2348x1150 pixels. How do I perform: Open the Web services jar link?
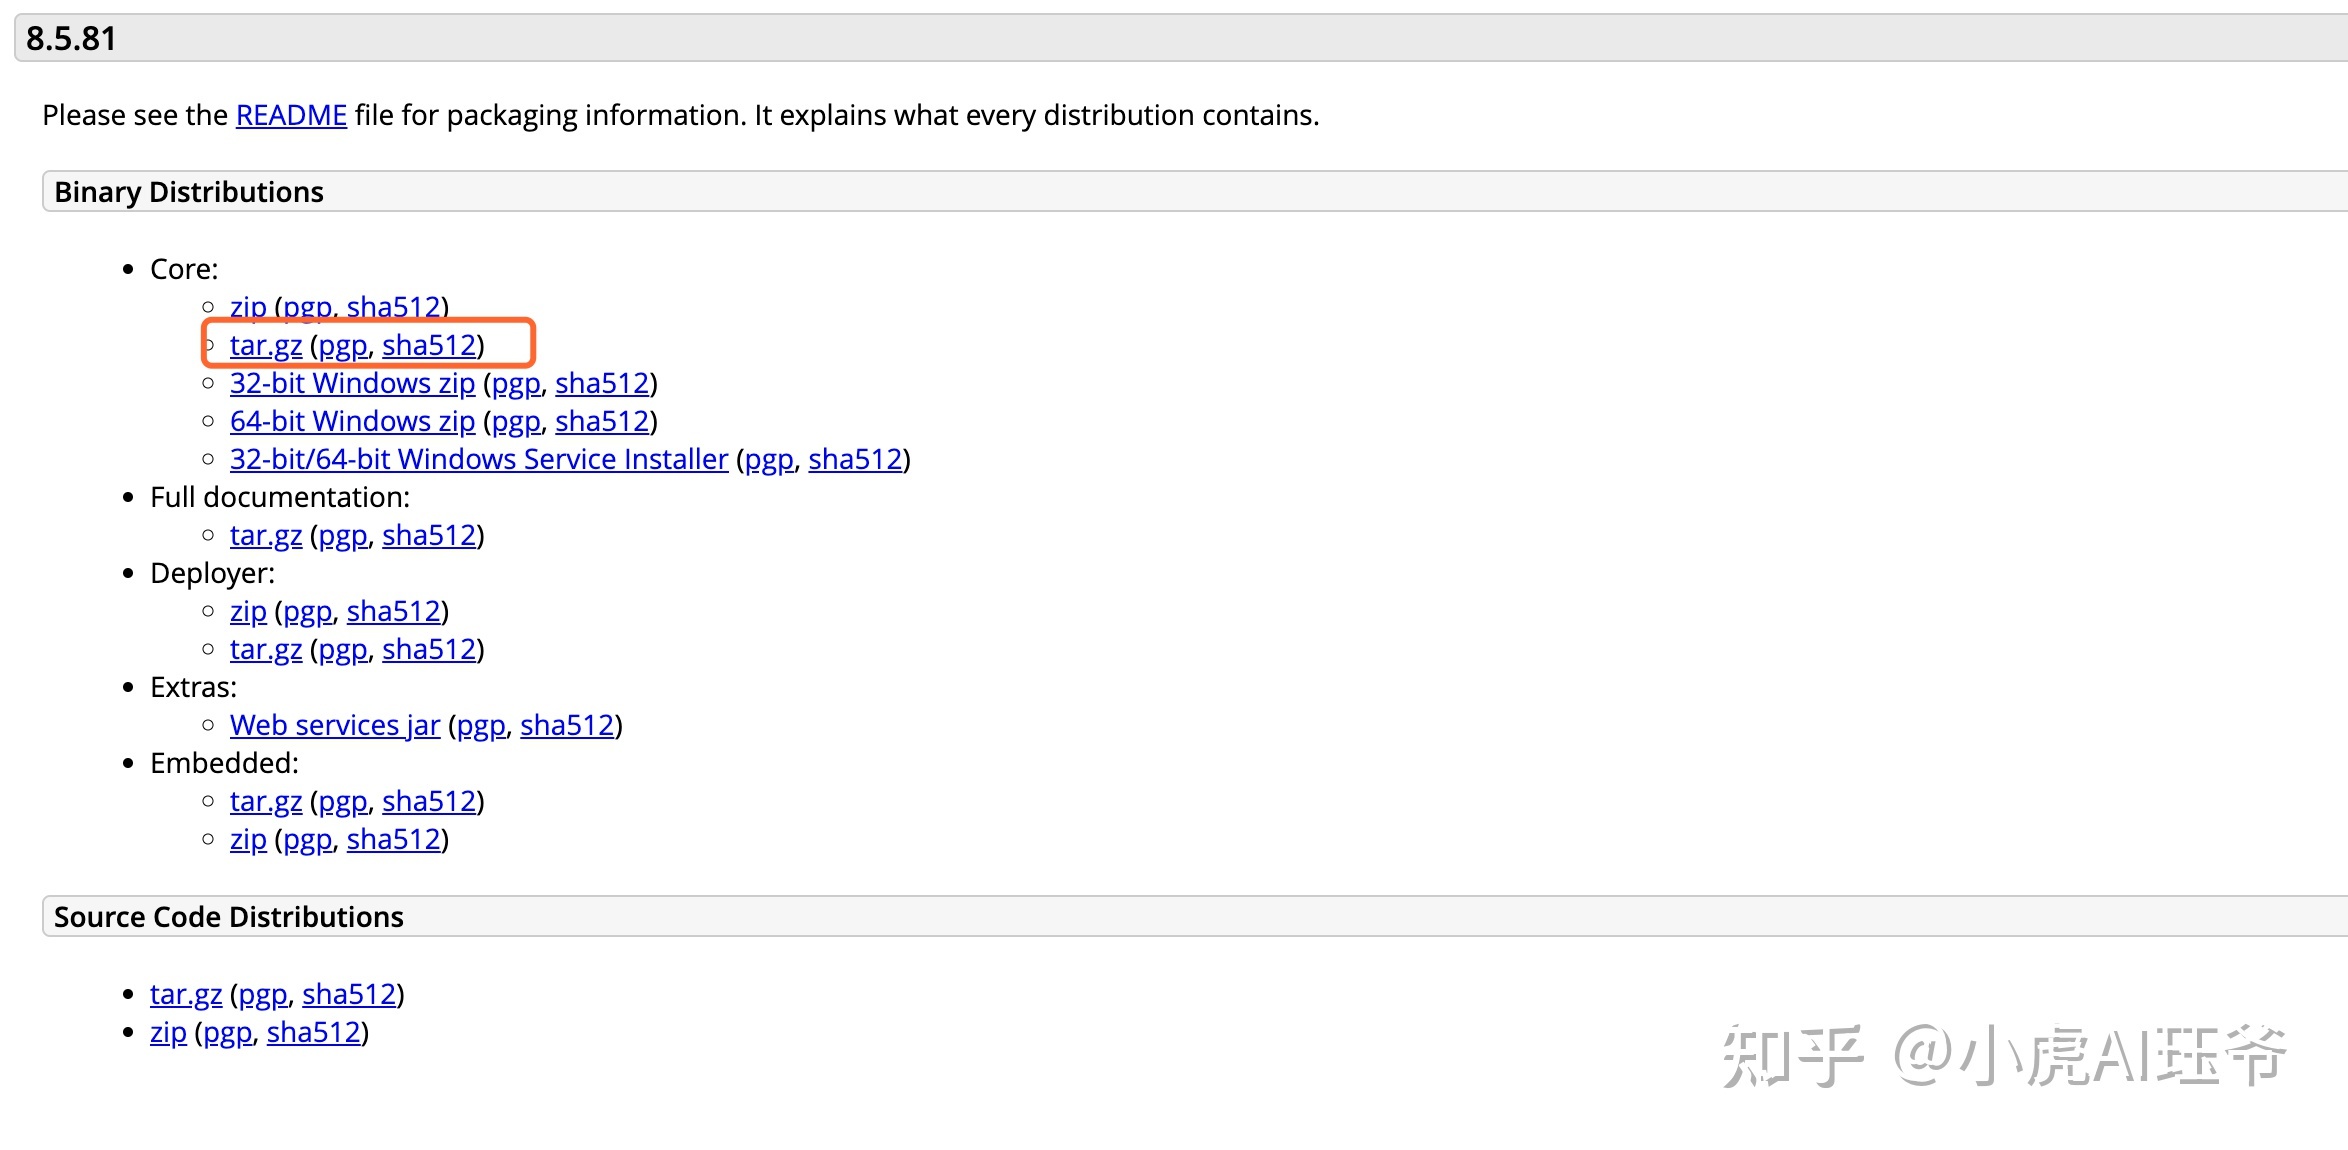click(335, 725)
